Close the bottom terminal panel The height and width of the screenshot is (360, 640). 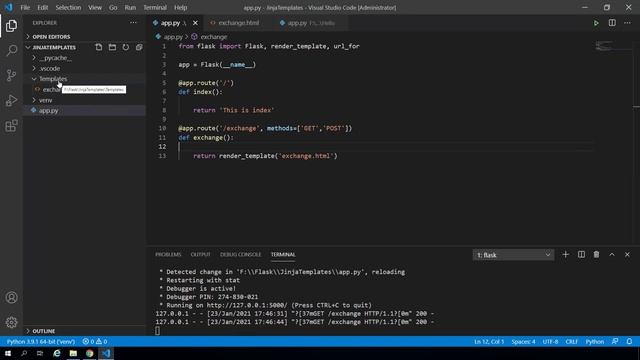point(627,255)
